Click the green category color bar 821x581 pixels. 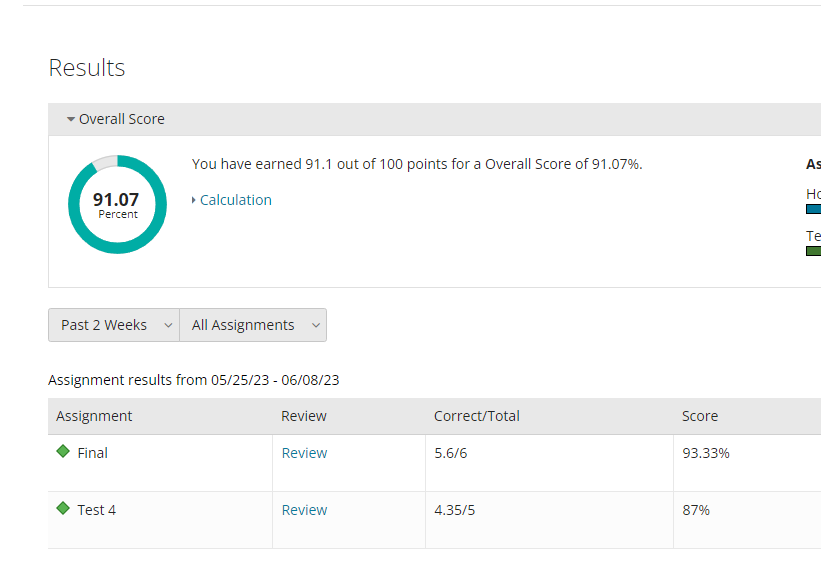[x=813, y=251]
